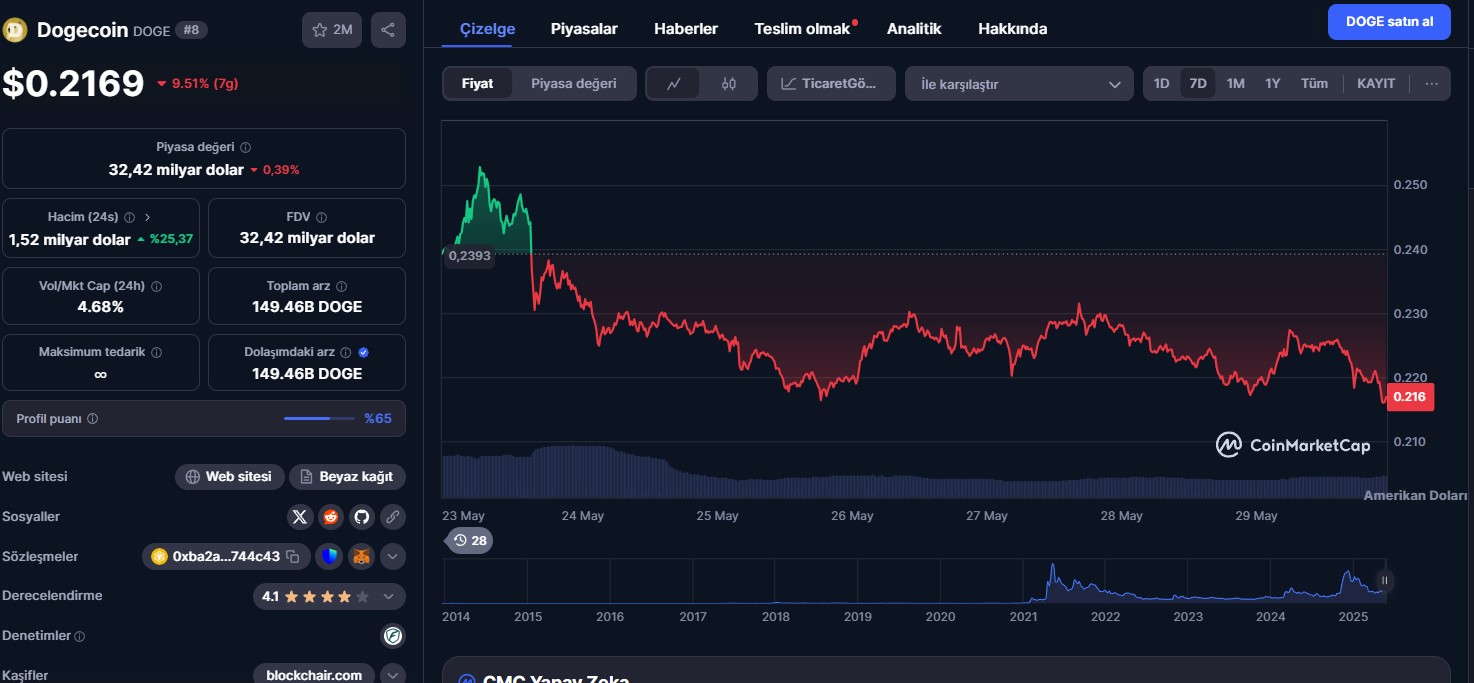Viewport: 1474px width, 683px height.
Task: Click the Profil puanı progress bar
Action: 319,418
